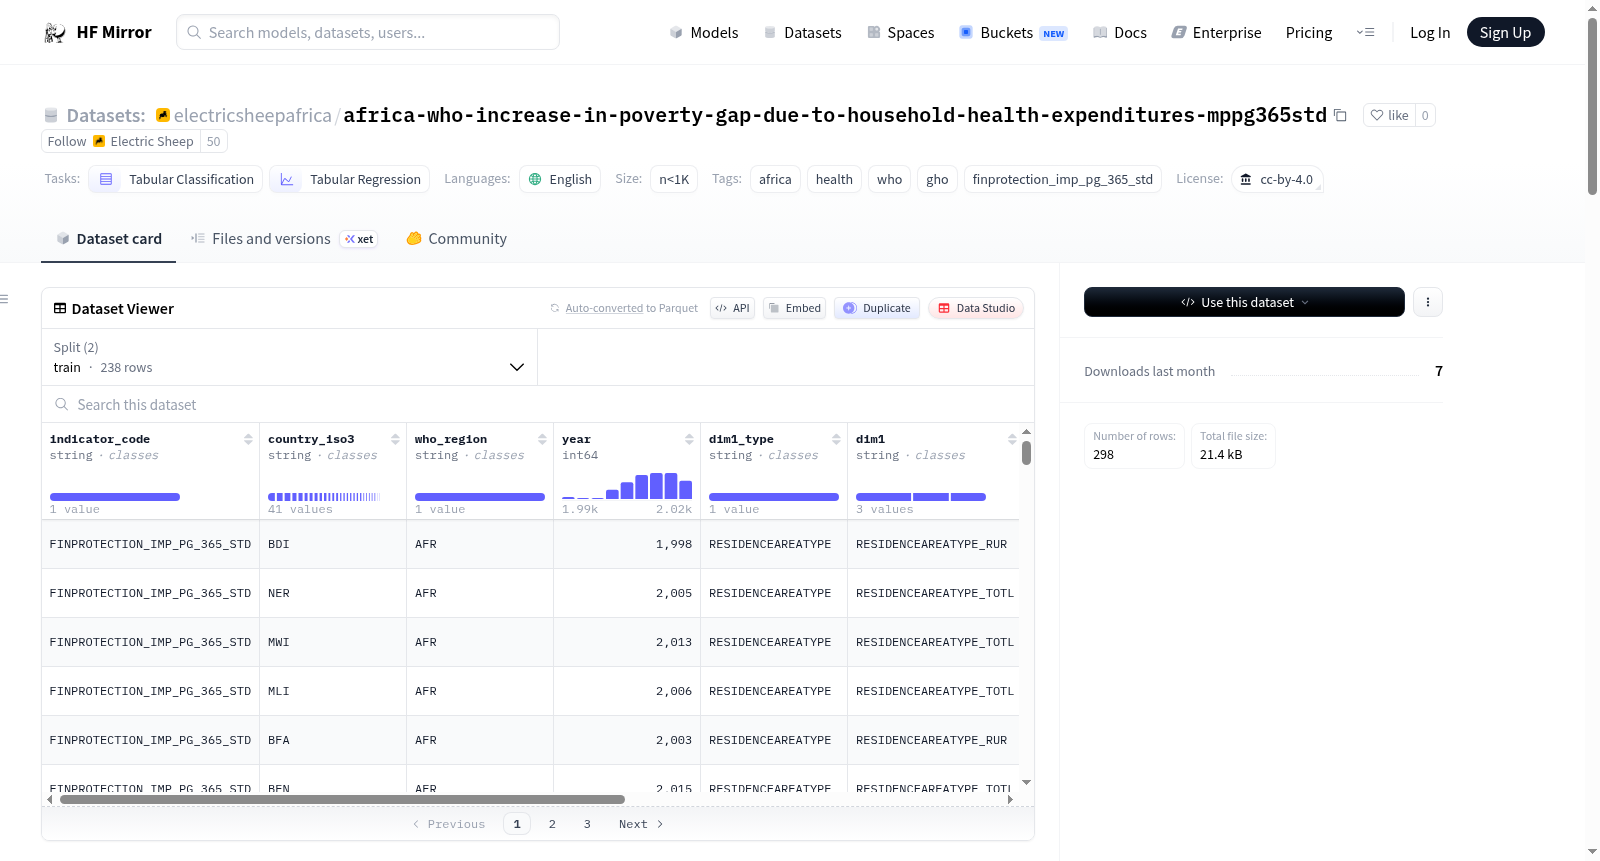The height and width of the screenshot is (861, 1600).
Task: Click the Data Studio button
Action: (976, 308)
